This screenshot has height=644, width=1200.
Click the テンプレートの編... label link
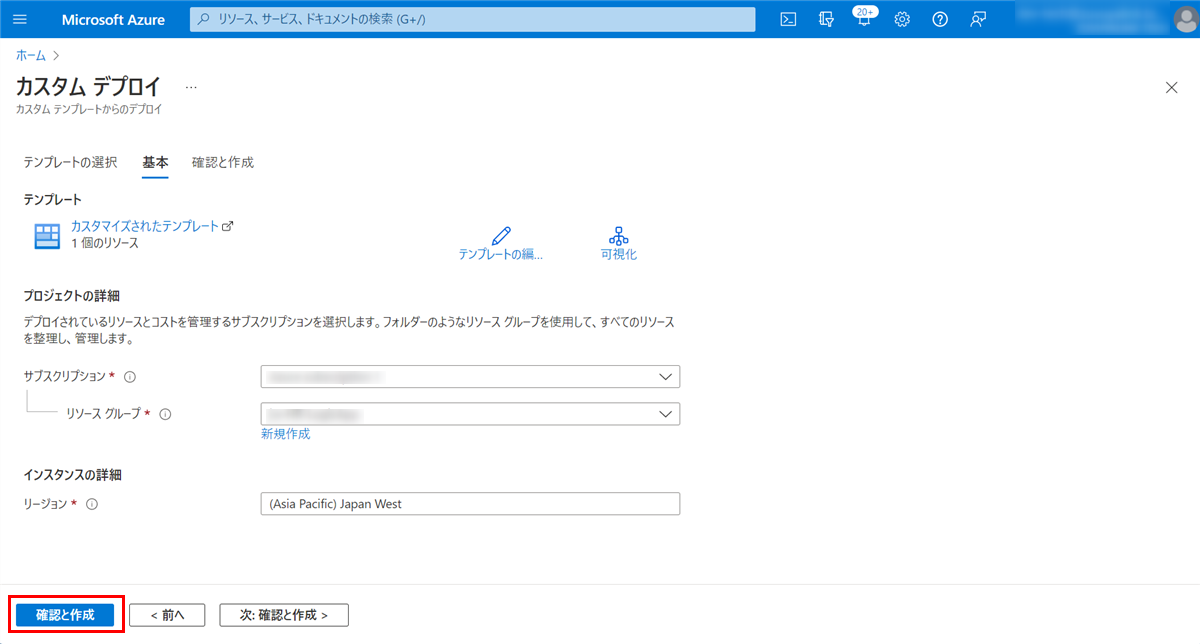(x=501, y=254)
